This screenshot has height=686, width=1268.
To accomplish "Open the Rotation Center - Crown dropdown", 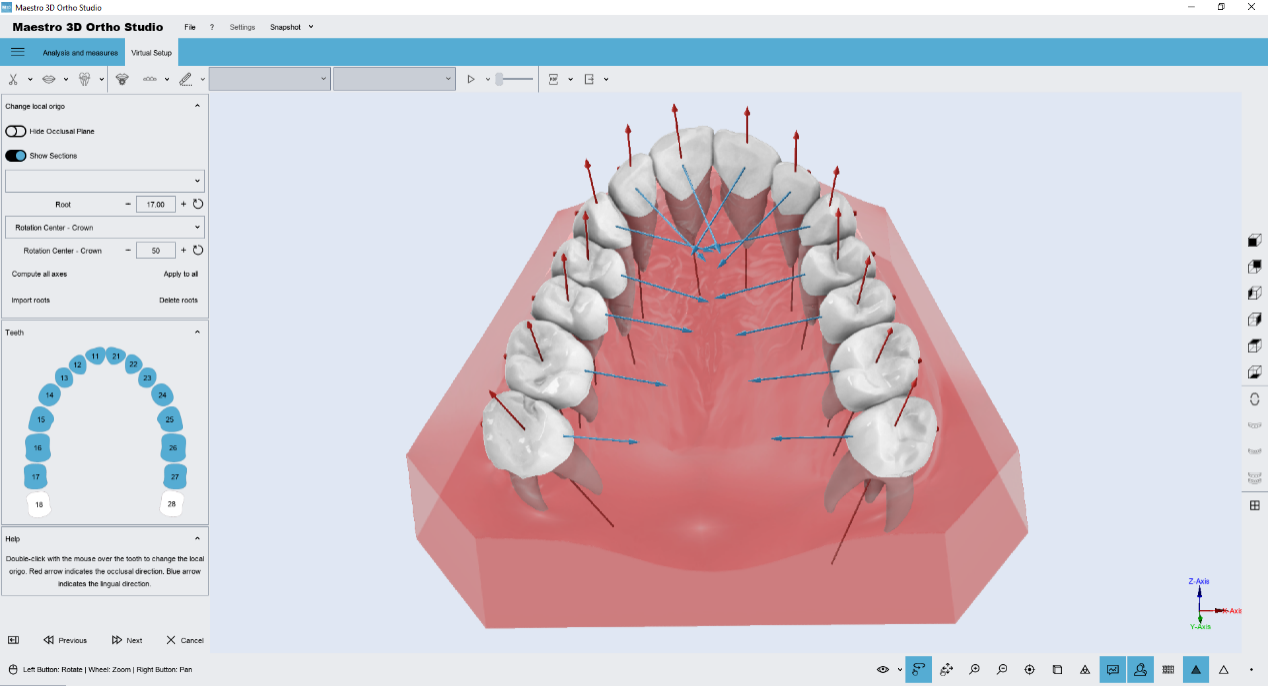I will click(x=105, y=227).
